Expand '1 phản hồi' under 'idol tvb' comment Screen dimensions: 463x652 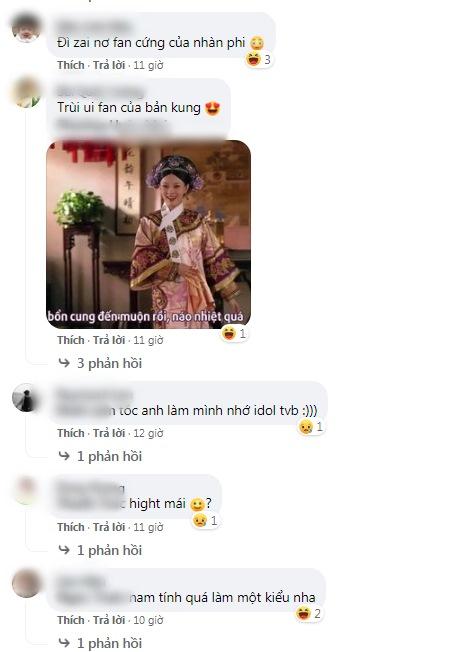click(100, 456)
